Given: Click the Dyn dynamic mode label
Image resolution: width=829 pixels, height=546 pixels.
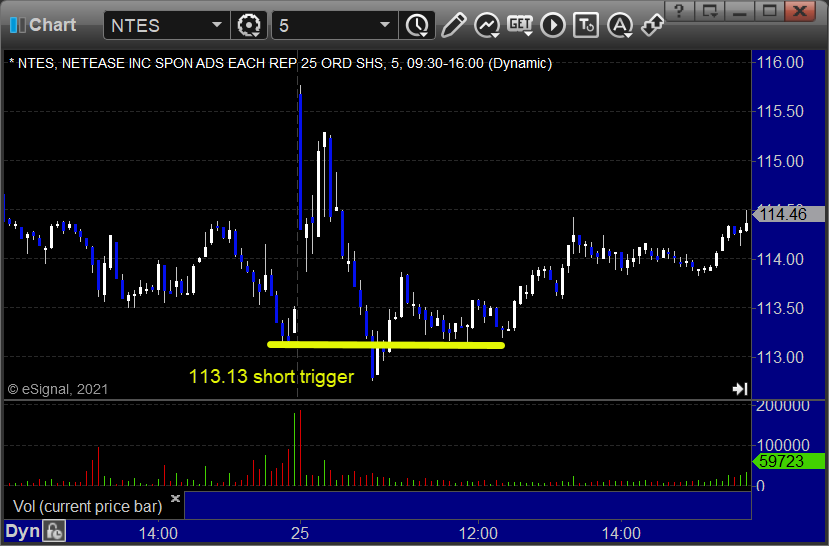Looking at the screenshot, I should 22,532.
